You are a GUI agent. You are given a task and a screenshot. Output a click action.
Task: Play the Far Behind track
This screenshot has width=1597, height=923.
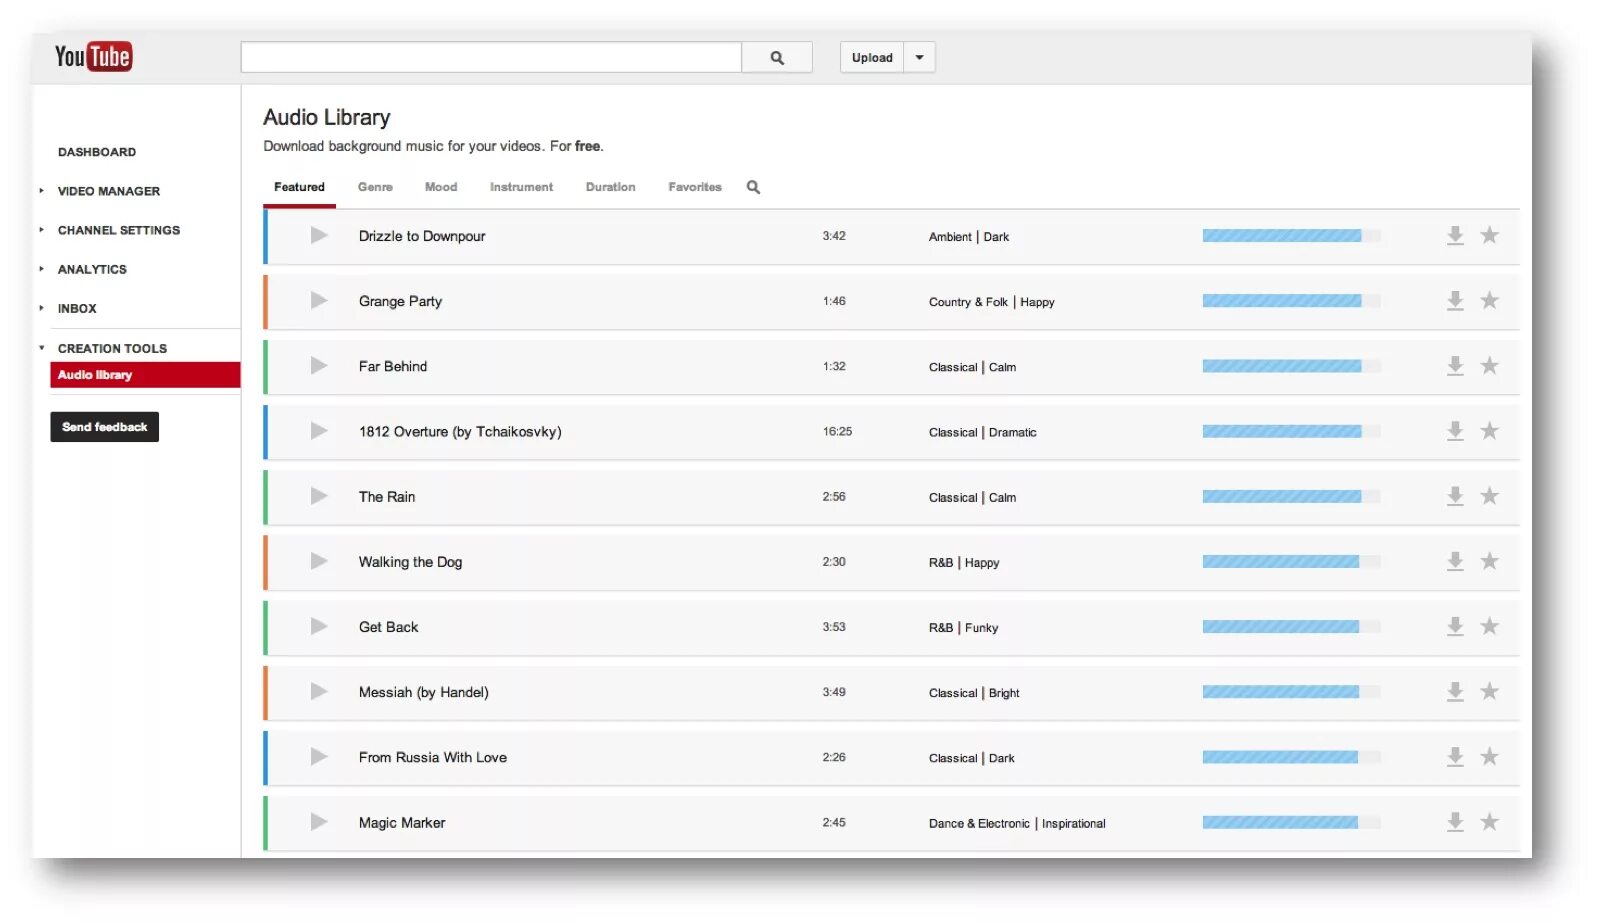pyautogui.click(x=319, y=366)
